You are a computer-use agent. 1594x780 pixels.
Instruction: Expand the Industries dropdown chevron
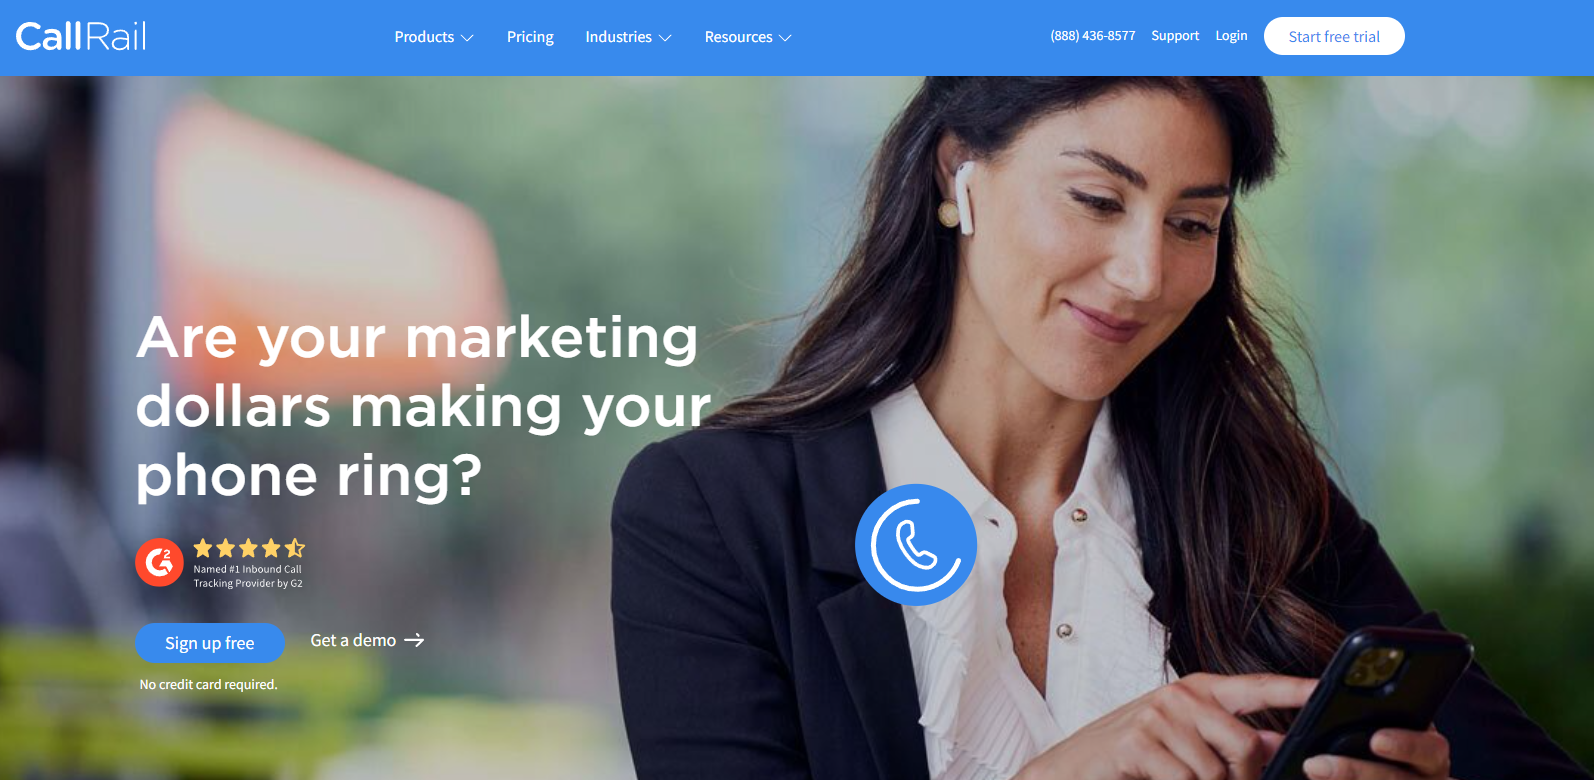665,38
